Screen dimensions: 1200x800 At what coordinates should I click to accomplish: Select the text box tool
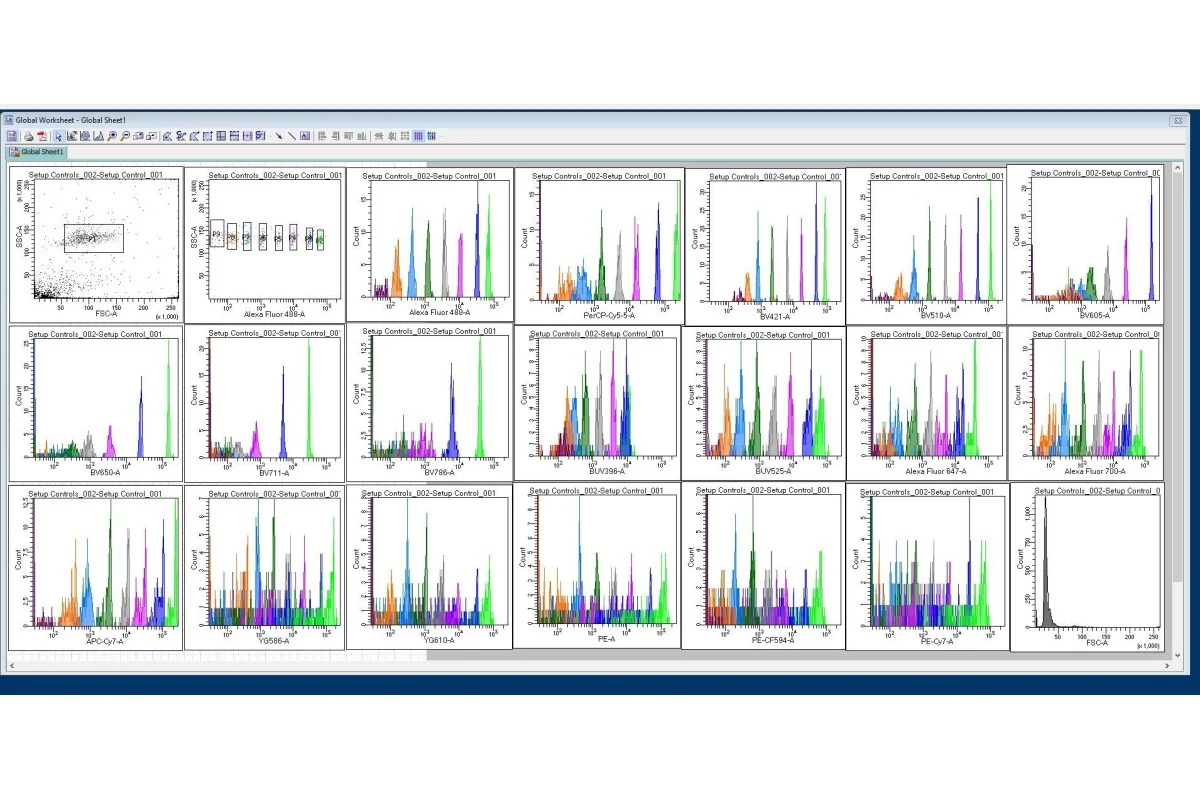305,136
